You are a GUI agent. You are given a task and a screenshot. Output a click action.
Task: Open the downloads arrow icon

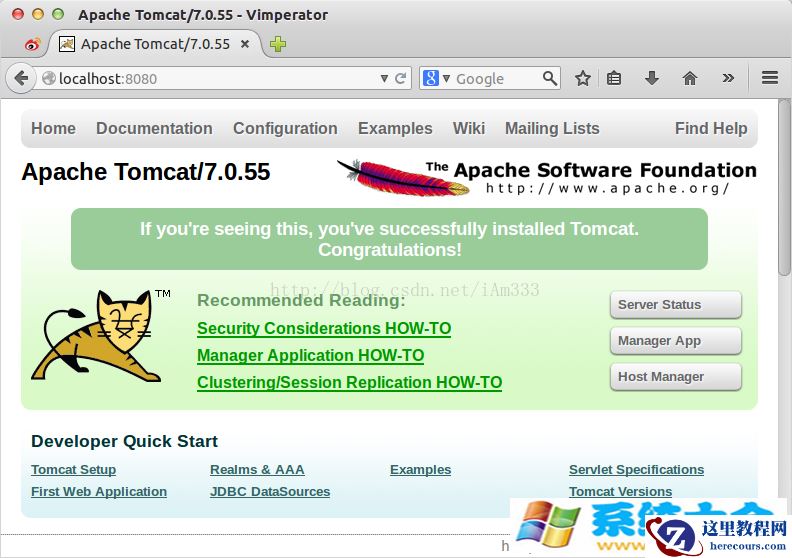(652, 78)
